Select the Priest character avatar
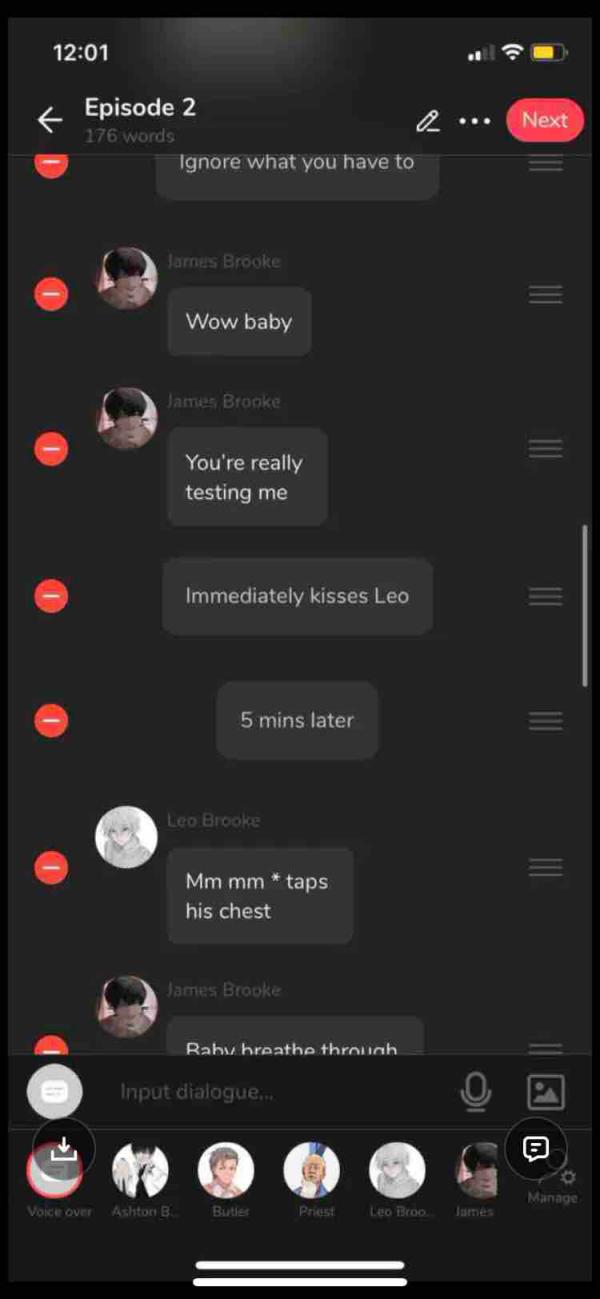600x1299 pixels. (312, 1180)
